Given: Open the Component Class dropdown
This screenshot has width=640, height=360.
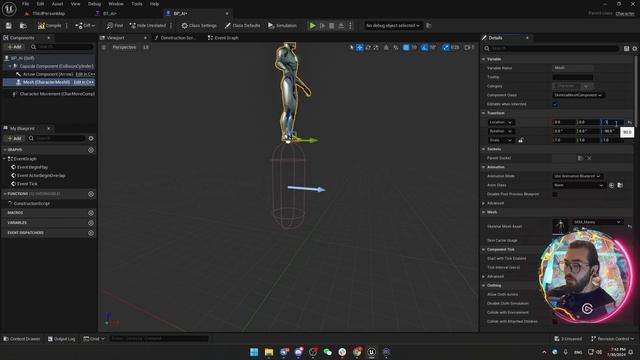Looking at the screenshot, I should pyautogui.click(x=578, y=95).
